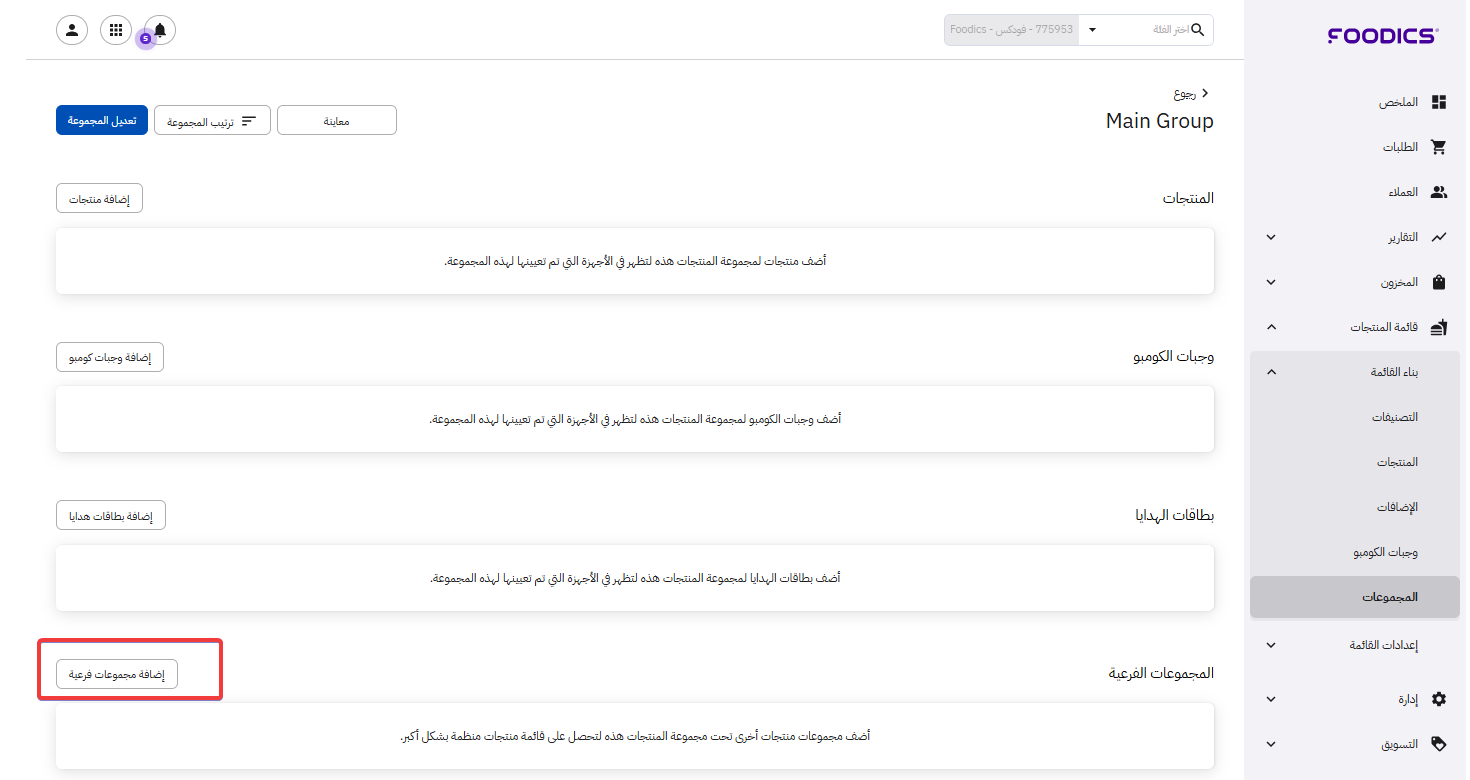The image size is (1470, 780).
Task: Click the ترتيب المجموعة sort button
Action: tap(212, 121)
